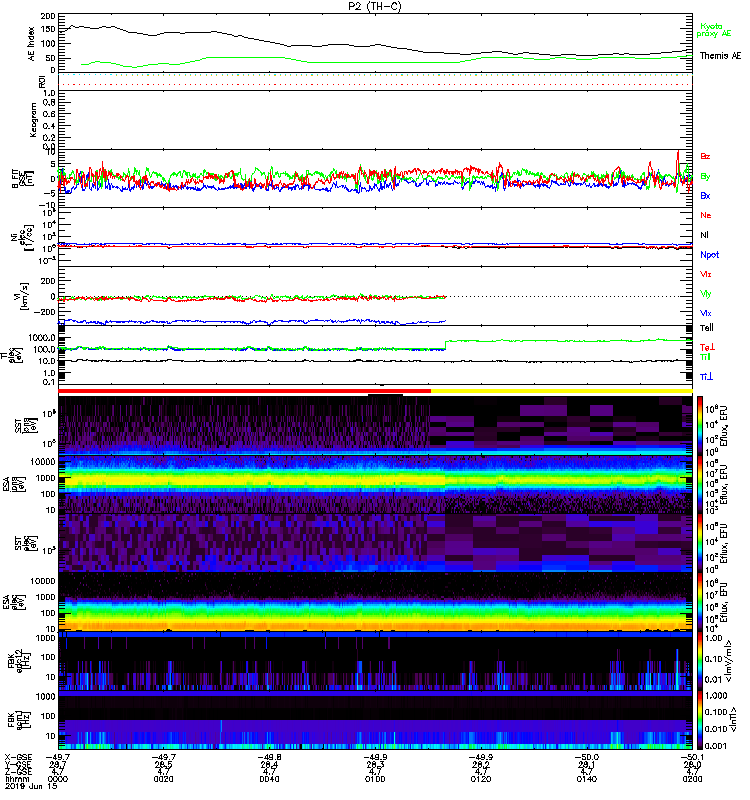Screen dimensions: 750x800
Task: Click the ESA electron energy spectrogram panel
Action: [375, 601]
